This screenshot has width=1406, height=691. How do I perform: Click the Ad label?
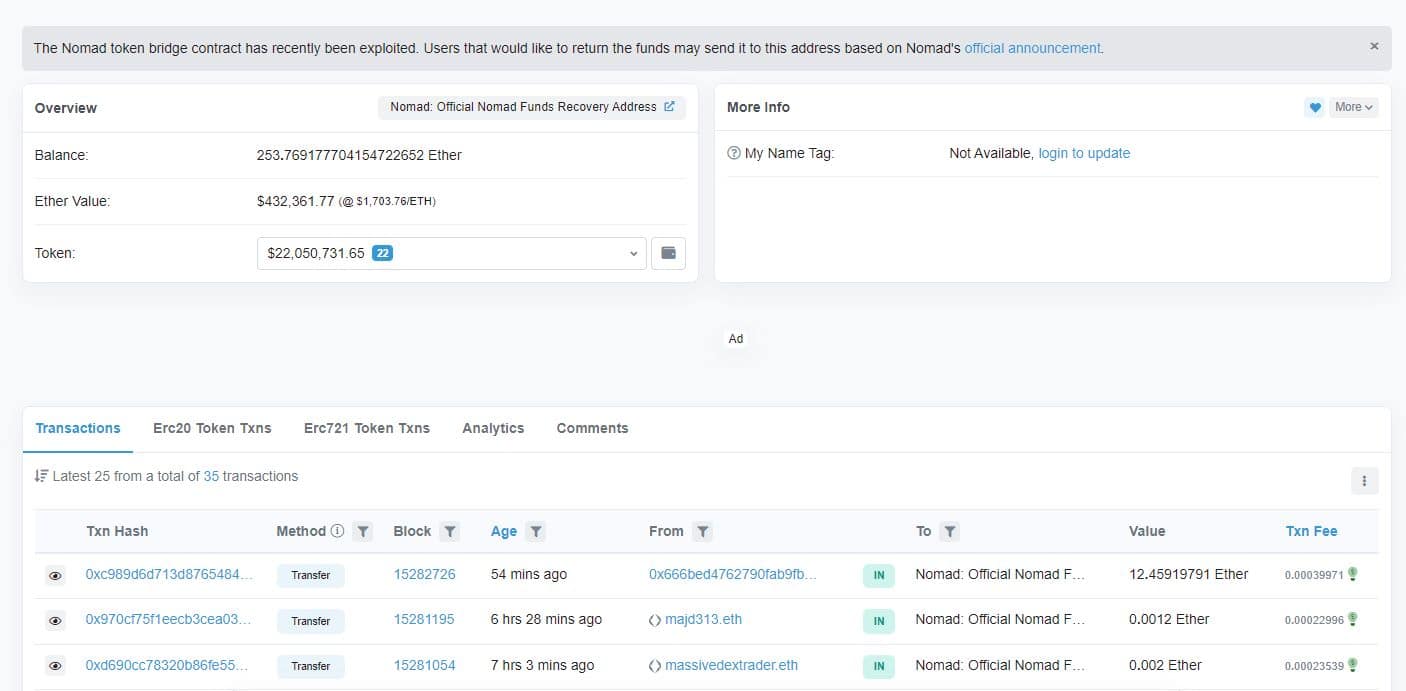736,339
